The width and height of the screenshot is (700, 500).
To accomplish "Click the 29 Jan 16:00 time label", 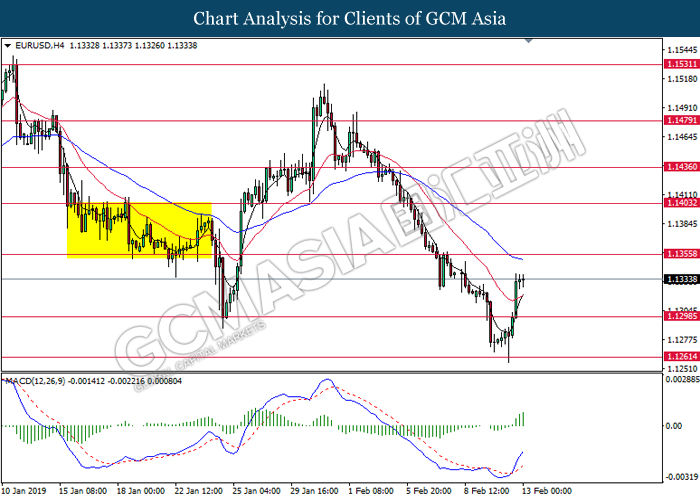I will click(315, 491).
